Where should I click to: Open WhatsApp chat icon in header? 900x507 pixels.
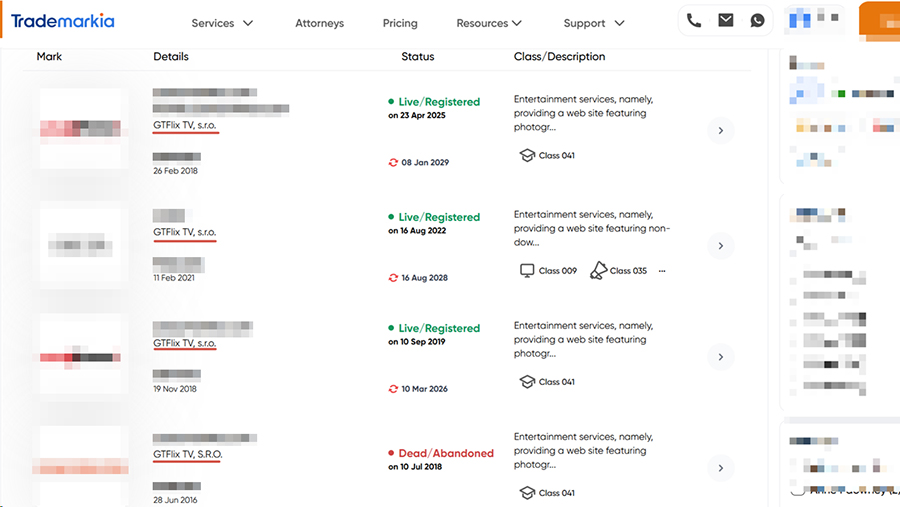tap(757, 21)
